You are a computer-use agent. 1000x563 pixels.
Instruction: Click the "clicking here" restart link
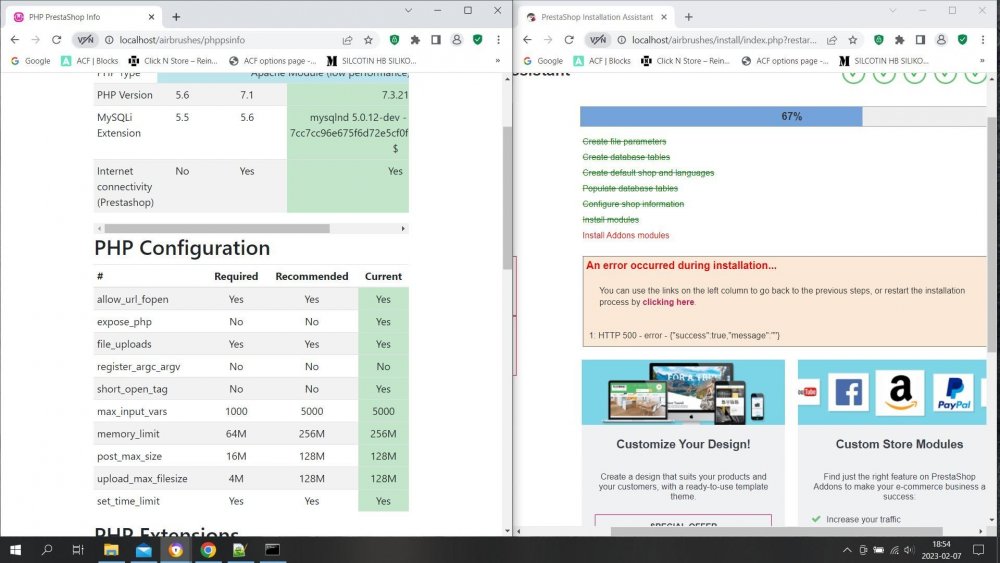[668, 302]
